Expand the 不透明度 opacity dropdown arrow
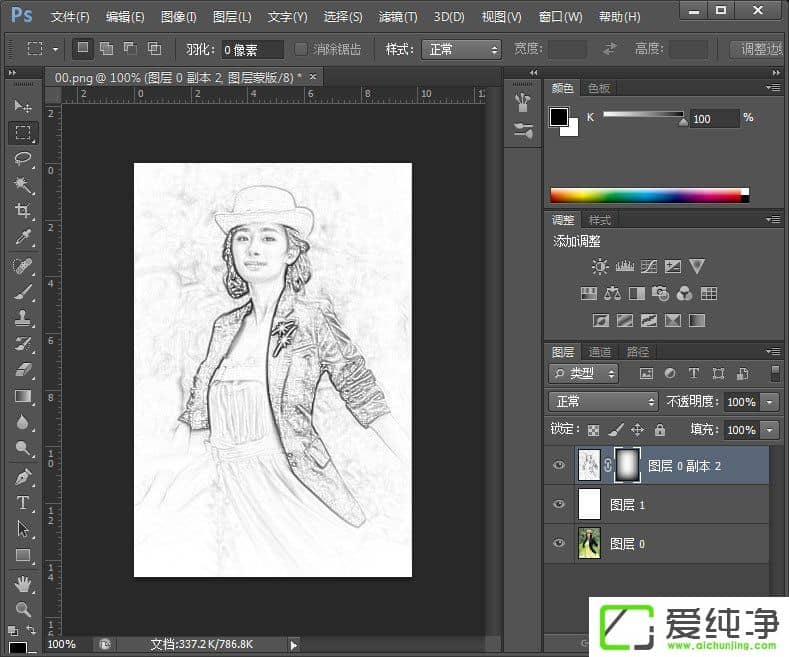 pyautogui.click(x=769, y=401)
